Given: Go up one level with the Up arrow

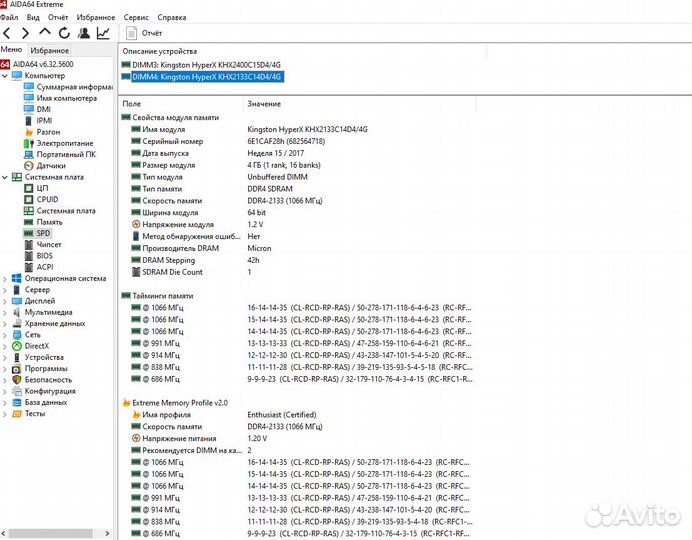Looking at the screenshot, I should [45, 32].
